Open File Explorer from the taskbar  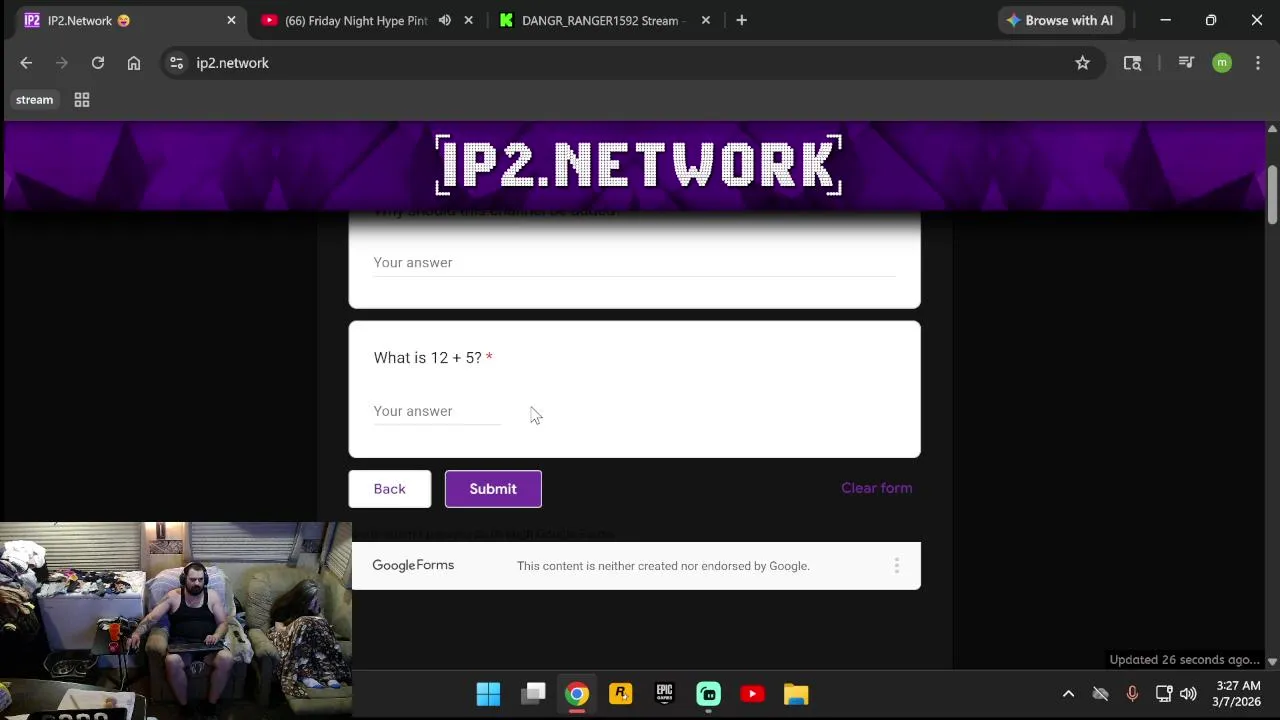796,694
